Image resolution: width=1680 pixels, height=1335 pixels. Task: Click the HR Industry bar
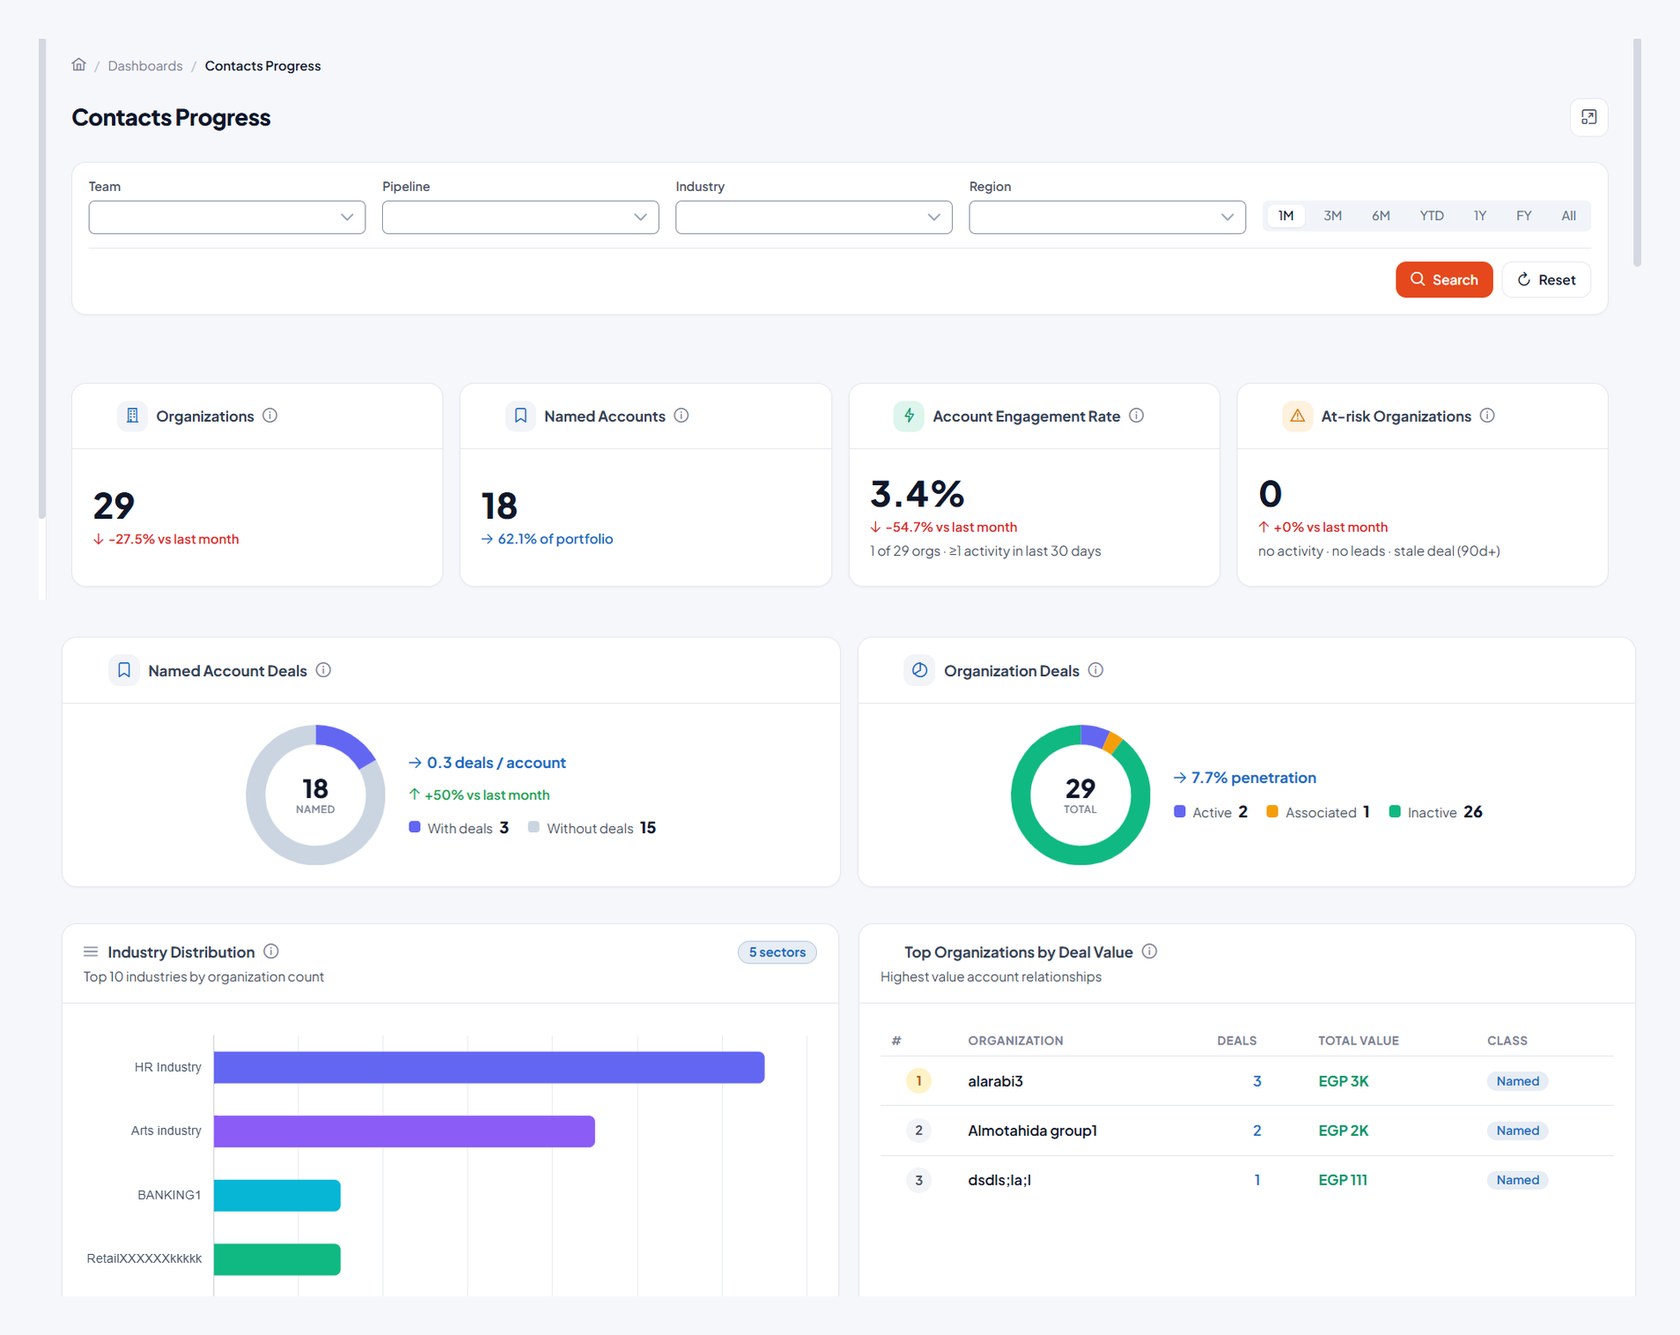click(489, 1067)
